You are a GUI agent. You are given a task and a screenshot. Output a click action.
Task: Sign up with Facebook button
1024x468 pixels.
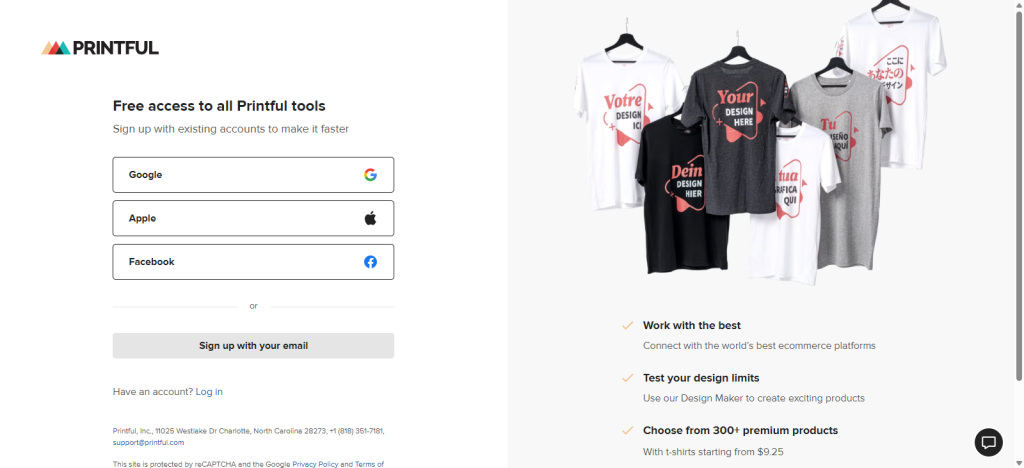click(253, 262)
